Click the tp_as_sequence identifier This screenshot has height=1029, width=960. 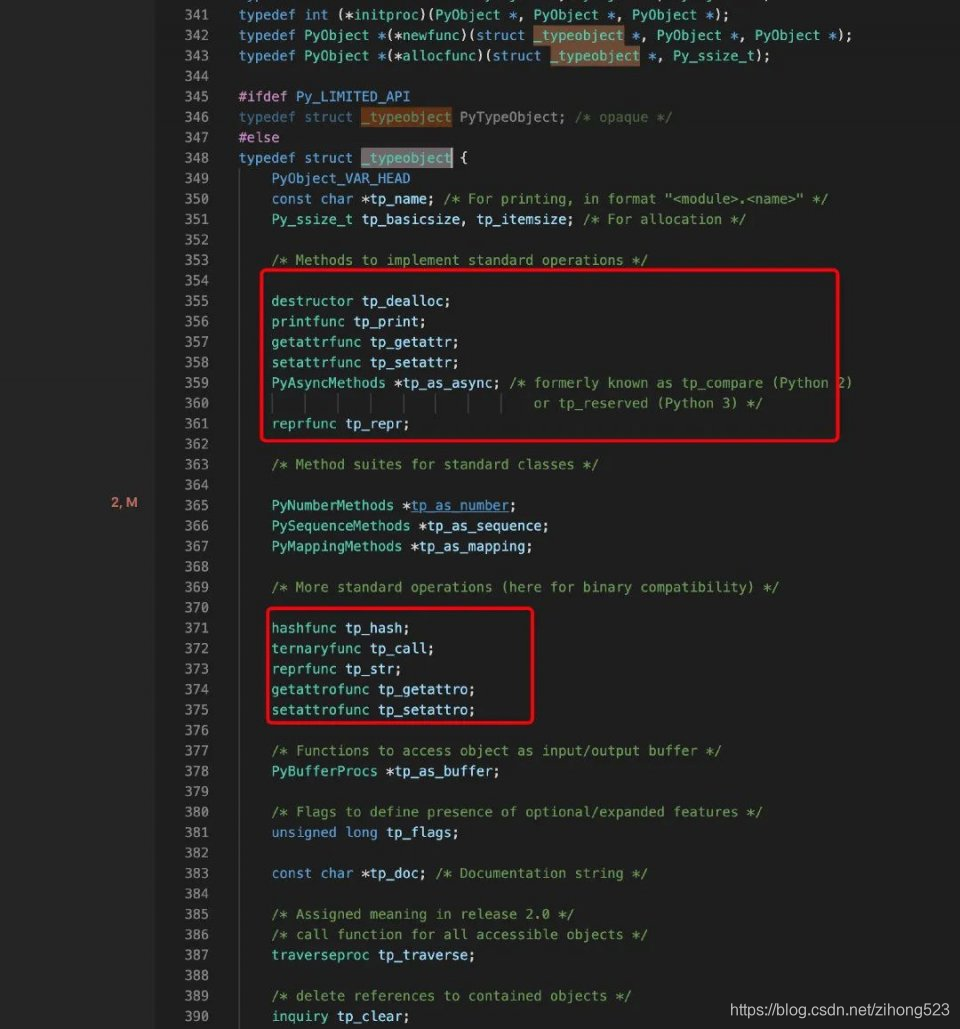point(484,526)
